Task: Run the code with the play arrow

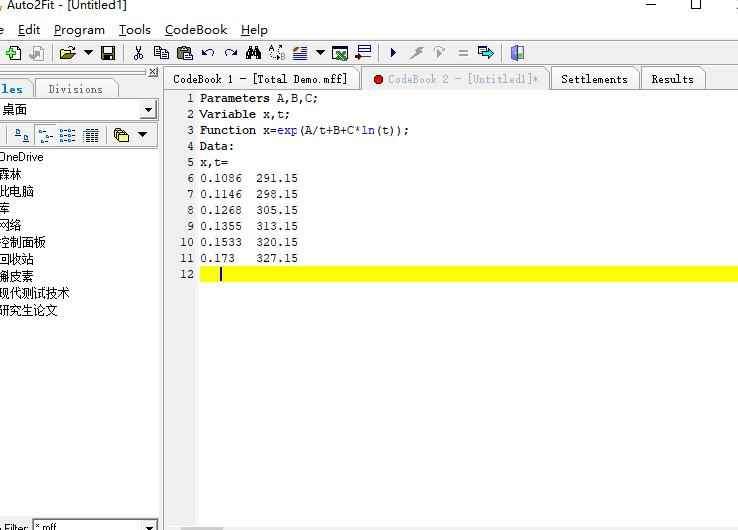Action: [393, 53]
